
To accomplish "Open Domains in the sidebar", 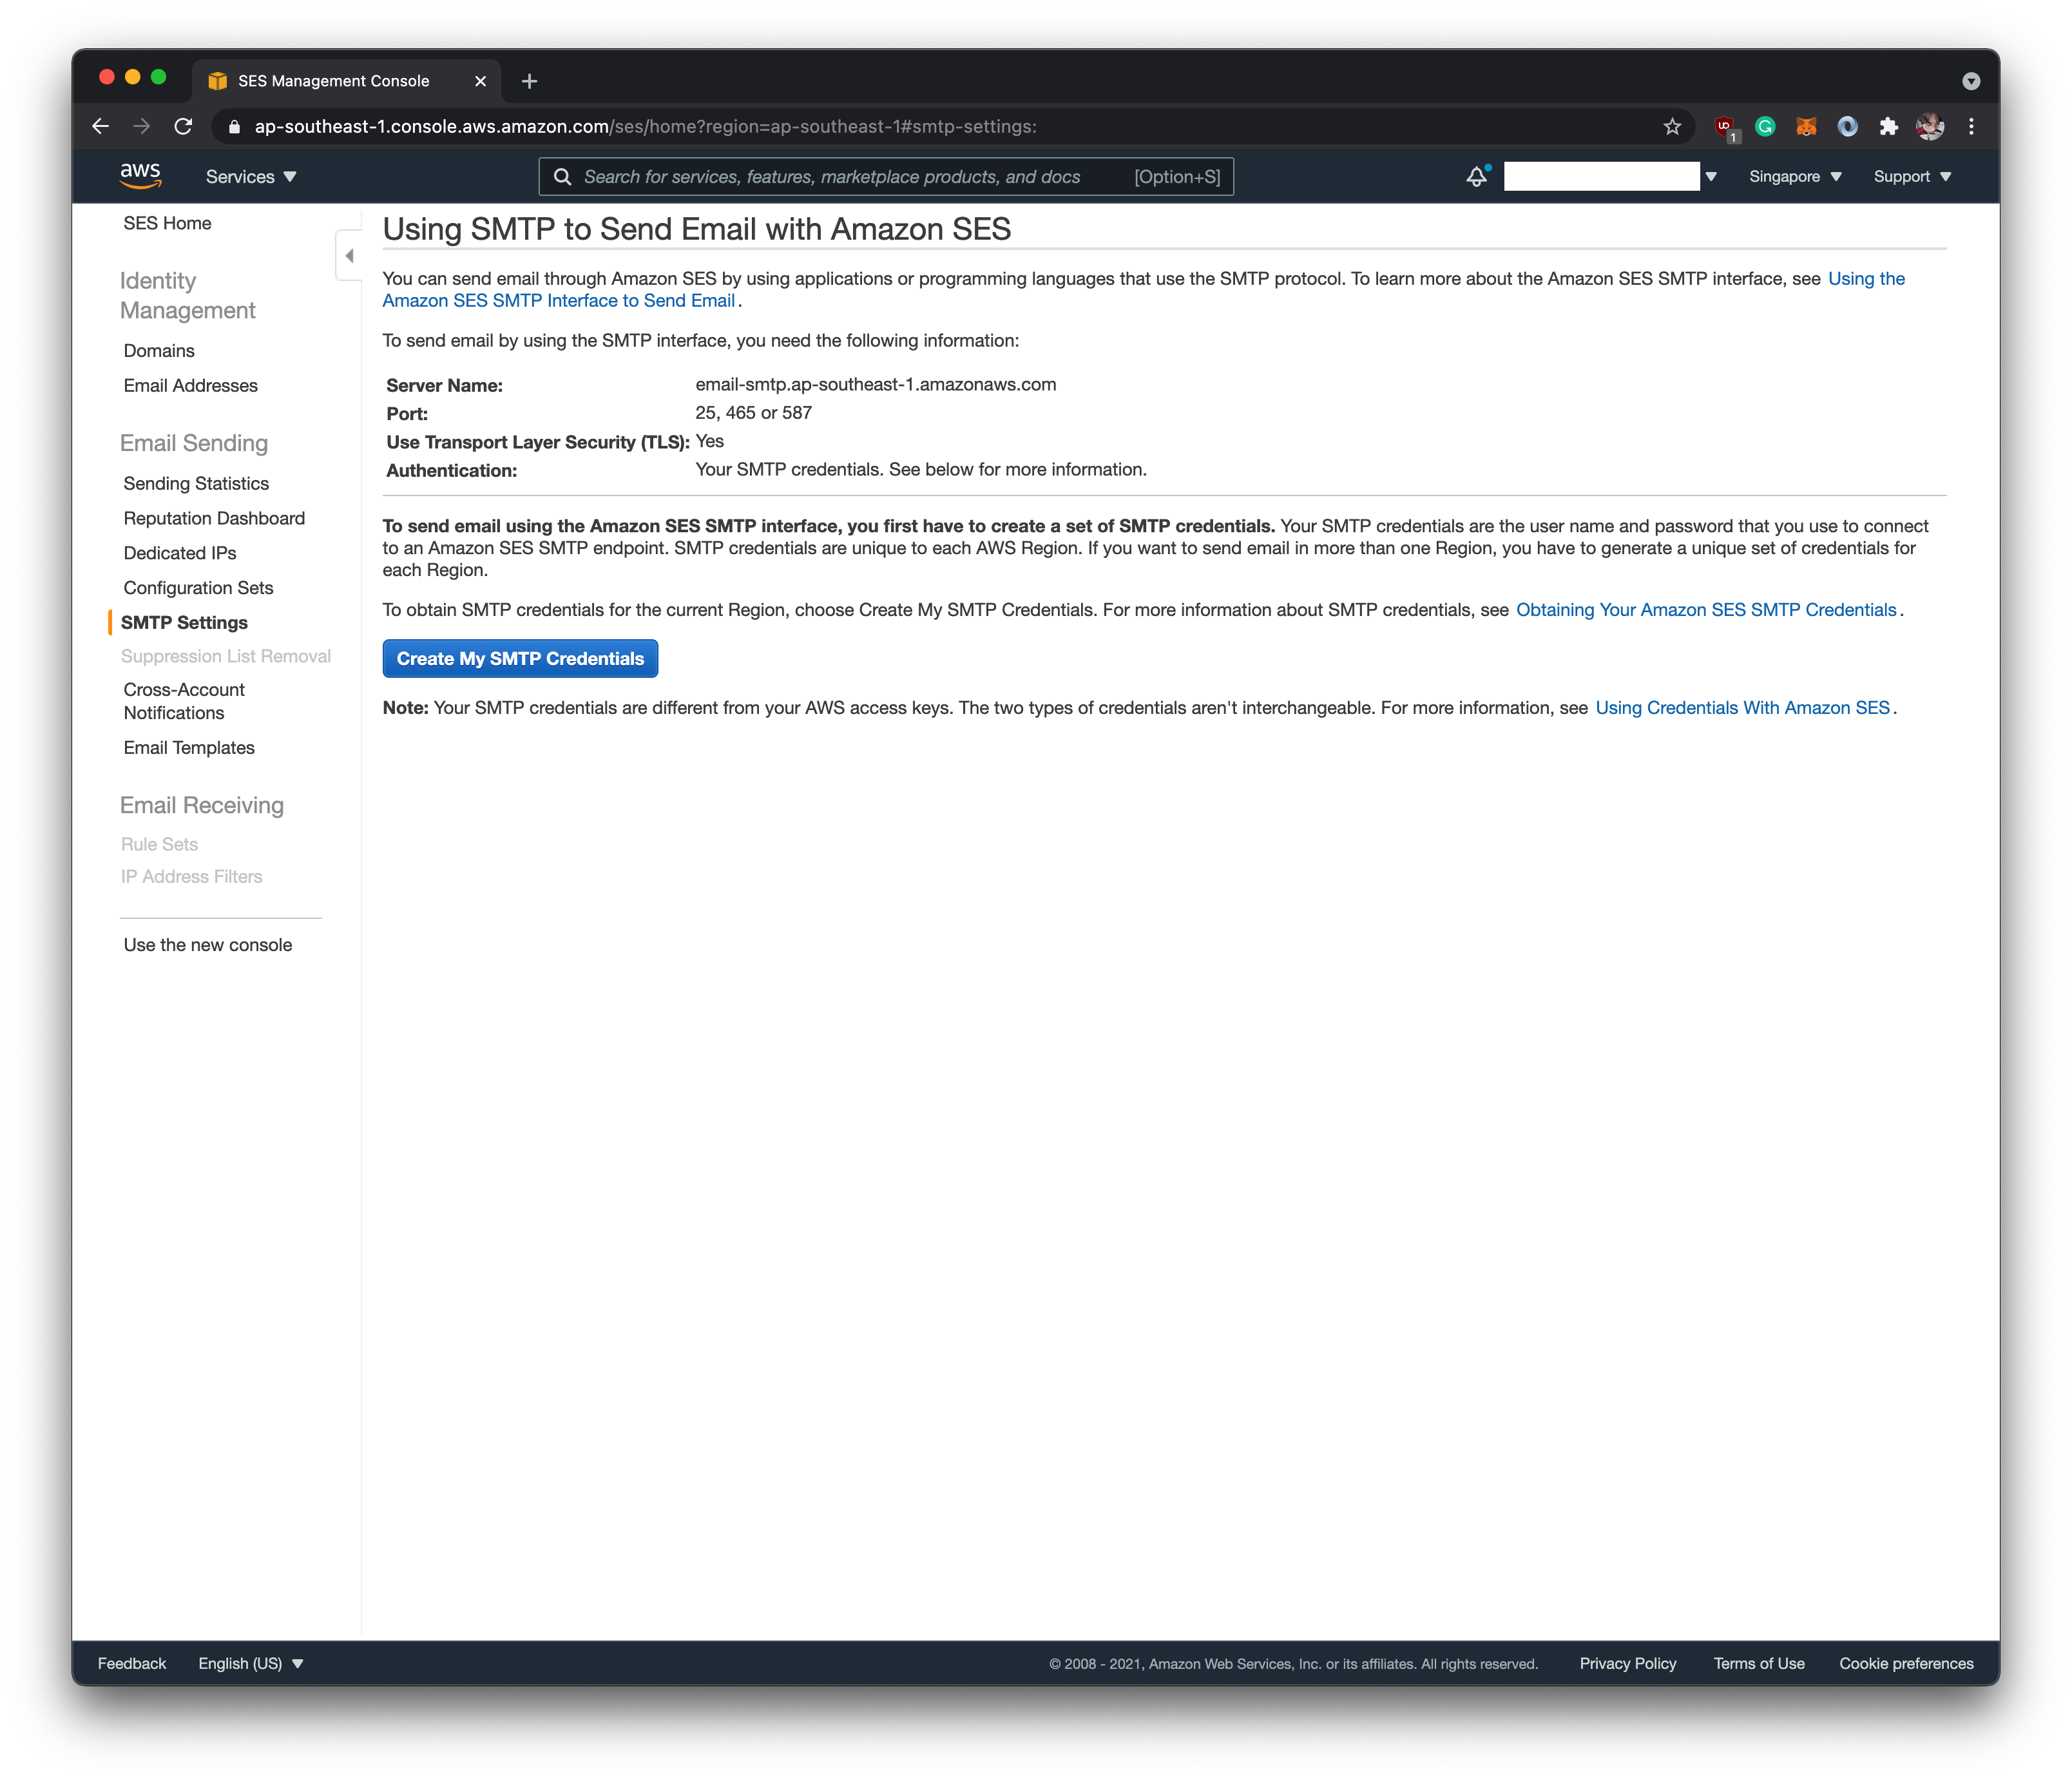I will 159,351.
